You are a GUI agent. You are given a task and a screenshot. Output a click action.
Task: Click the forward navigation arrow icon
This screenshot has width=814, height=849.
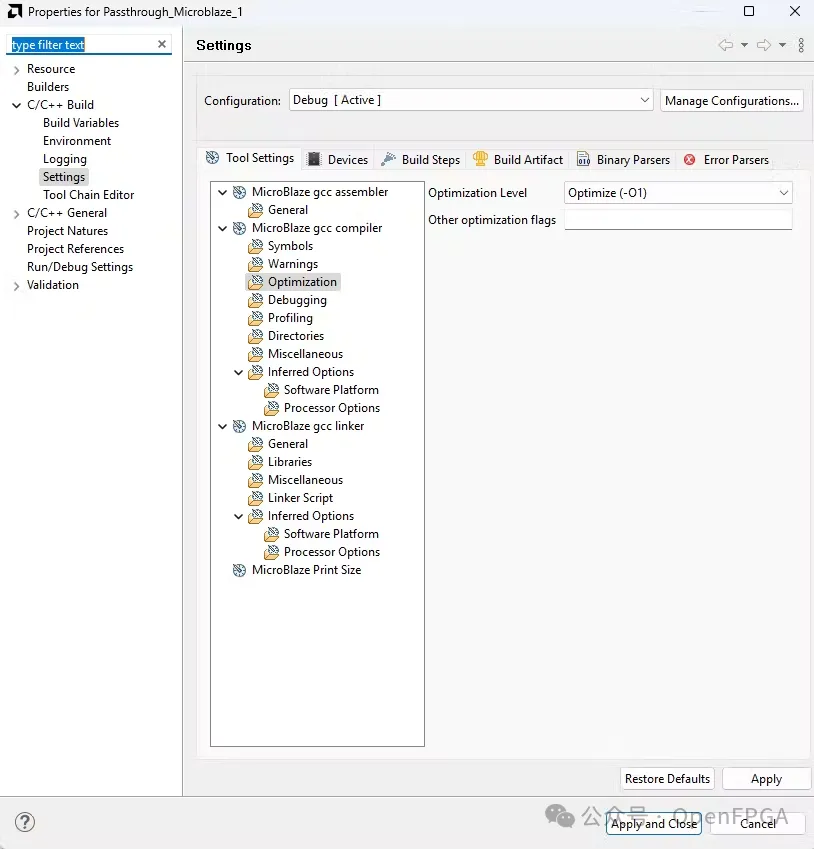click(764, 45)
